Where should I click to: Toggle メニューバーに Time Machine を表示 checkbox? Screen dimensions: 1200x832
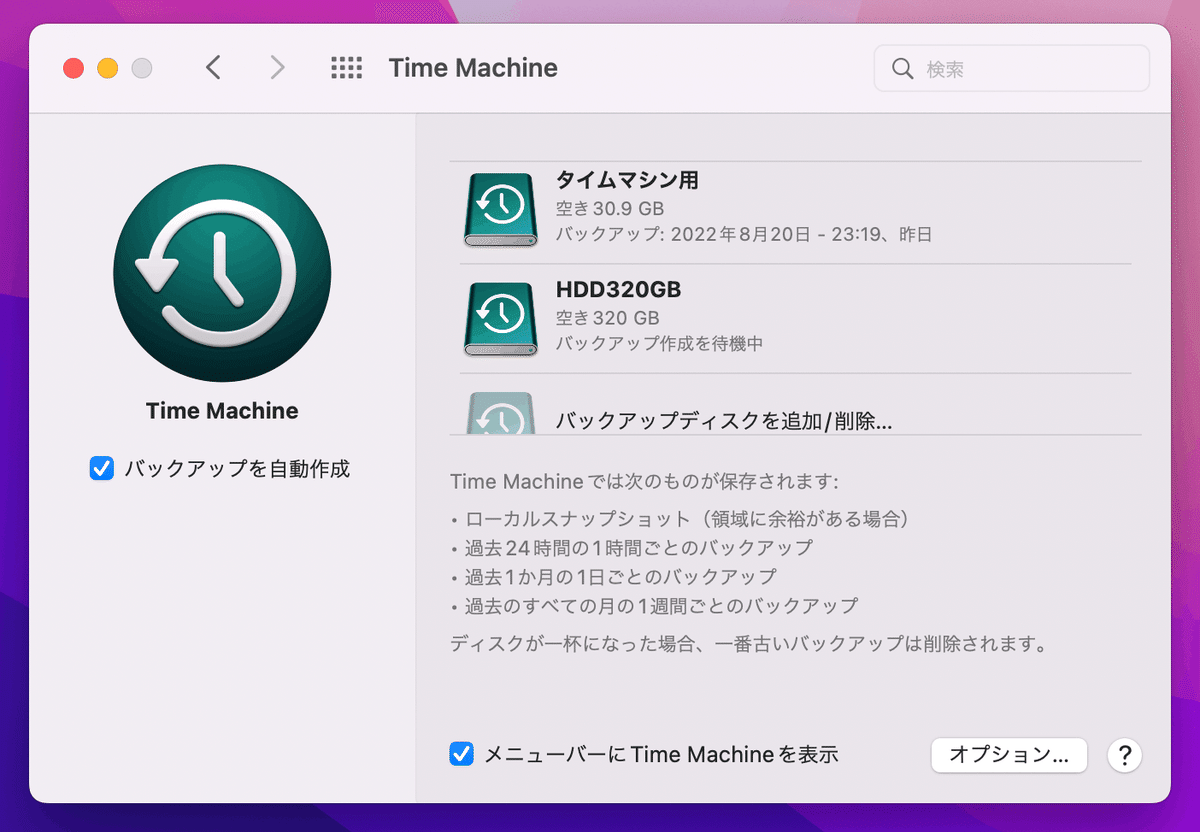point(461,754)
